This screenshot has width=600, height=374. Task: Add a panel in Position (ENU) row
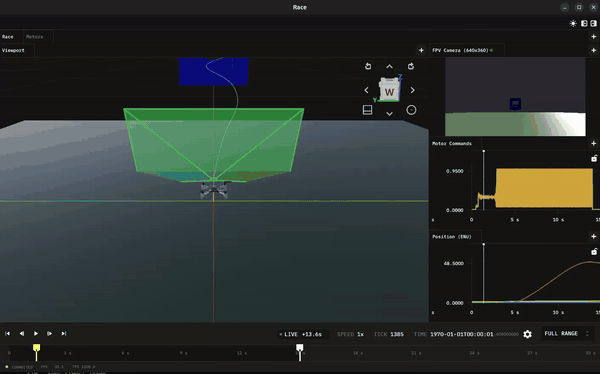pos(593,237)
